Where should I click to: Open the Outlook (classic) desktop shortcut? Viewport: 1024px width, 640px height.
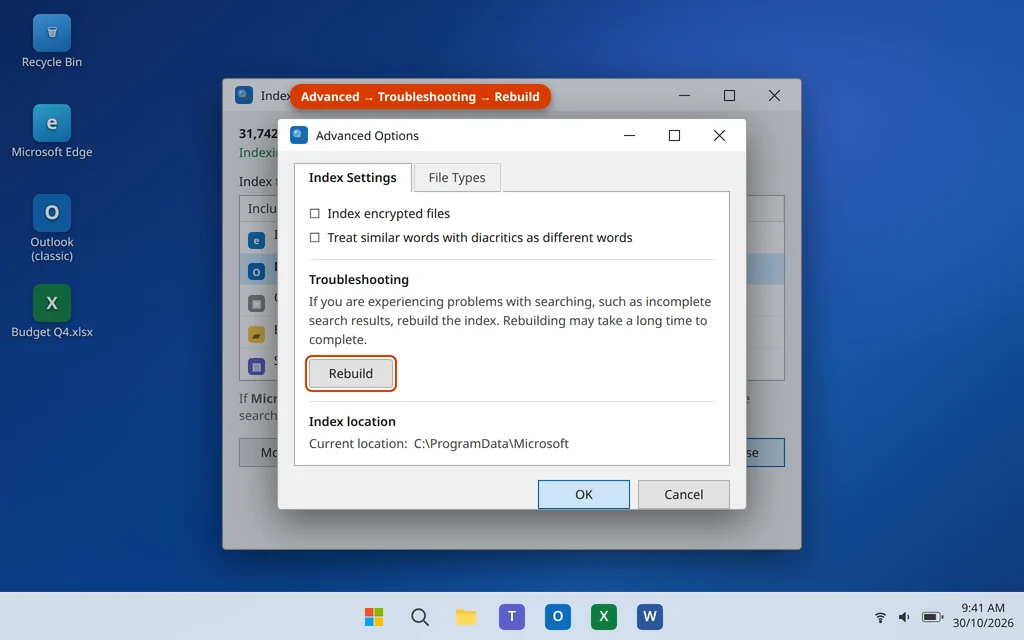coord(52,228)
